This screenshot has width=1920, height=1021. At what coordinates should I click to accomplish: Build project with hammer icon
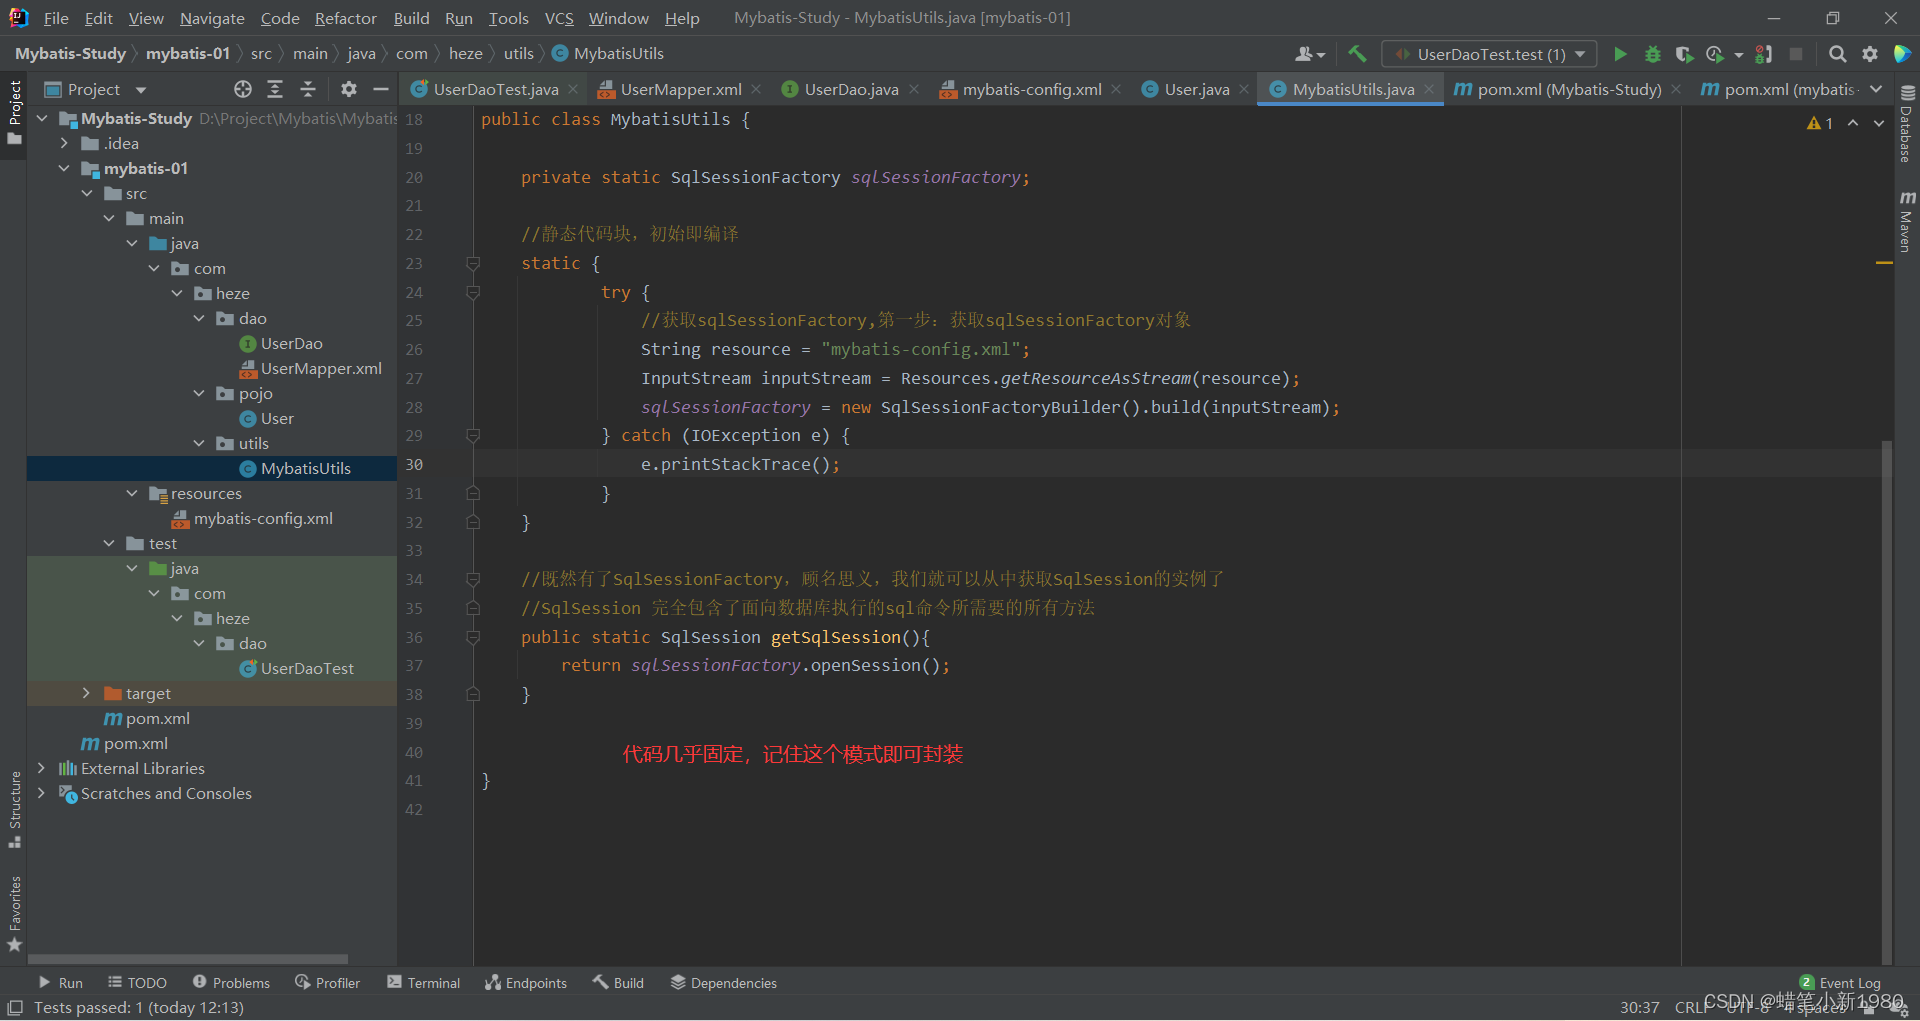1357,54
